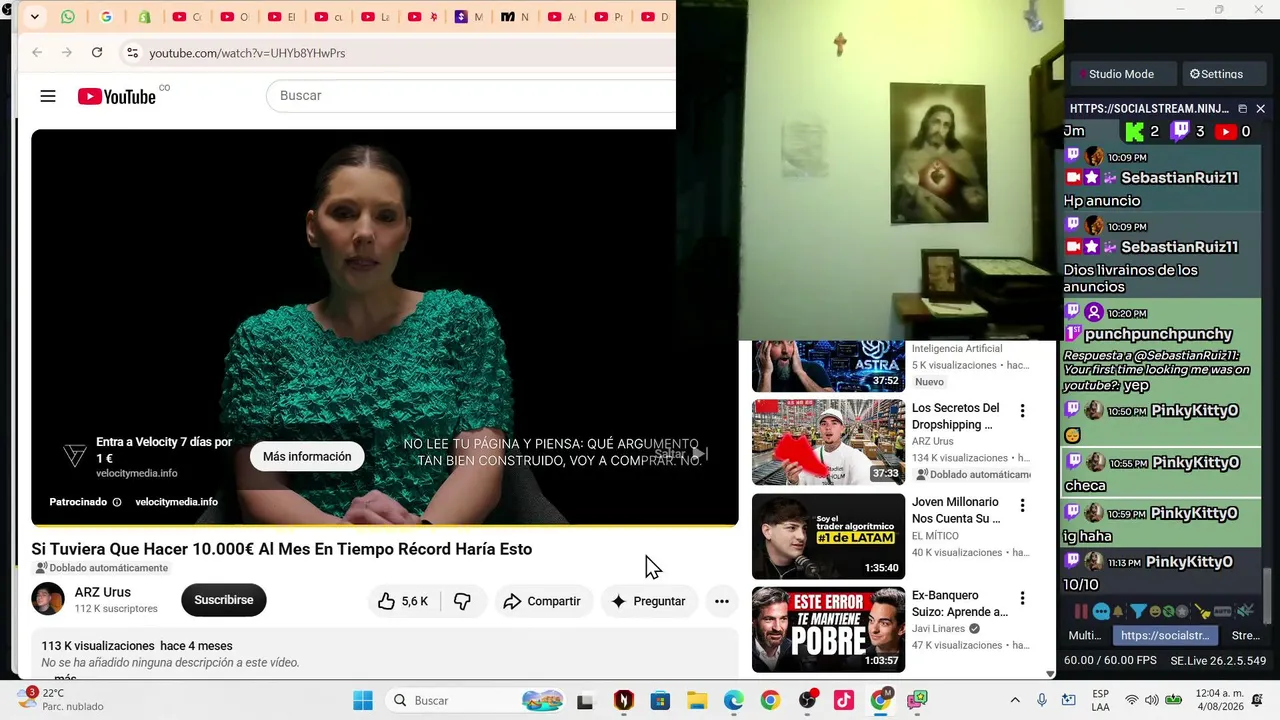
Task: Open Los Secretos Del Dropshipping title link
Action: [956, 416]
